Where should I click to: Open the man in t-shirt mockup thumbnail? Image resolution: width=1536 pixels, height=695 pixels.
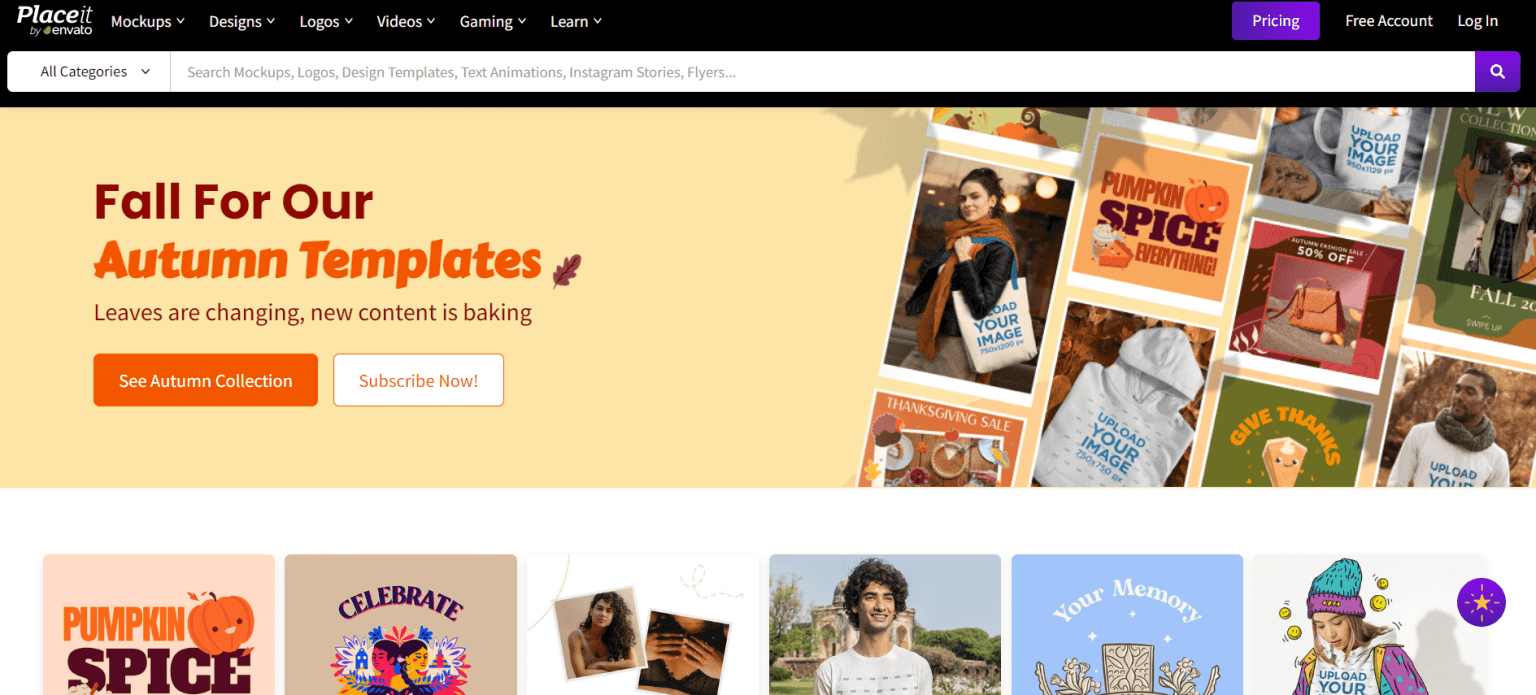pos(884,625)
